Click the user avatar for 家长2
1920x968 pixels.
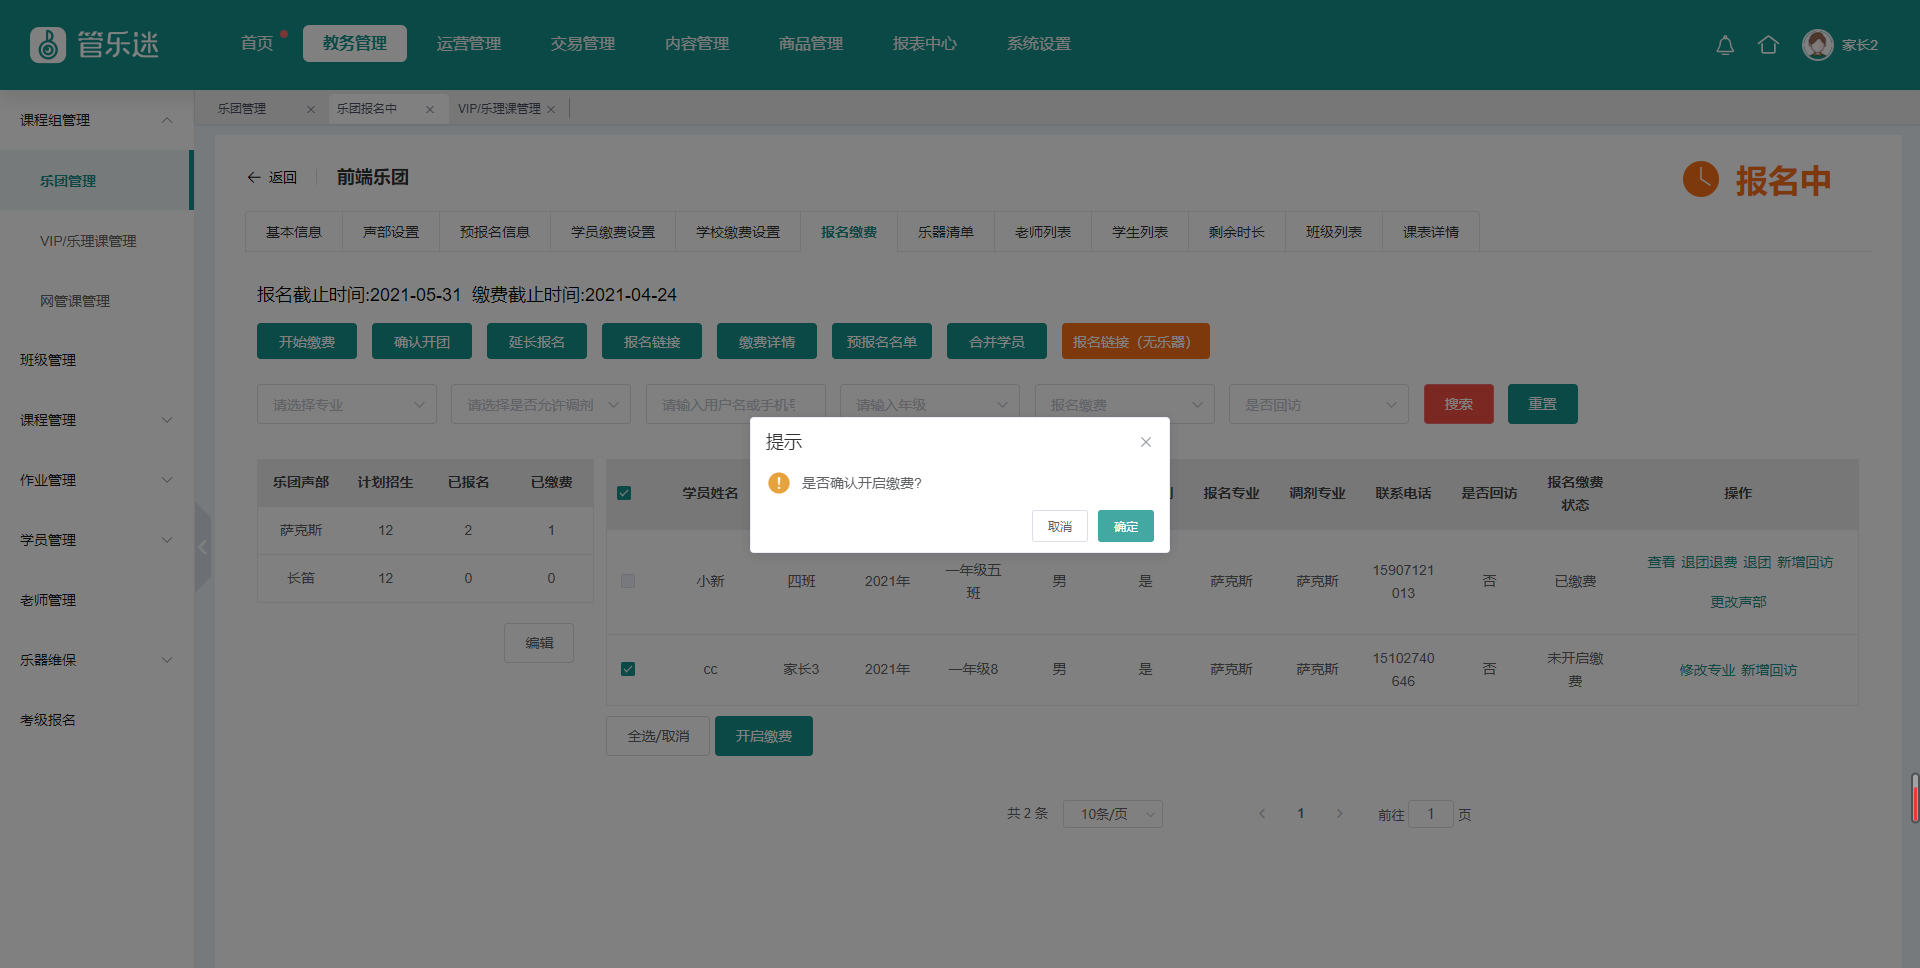tap(1817, 45)
